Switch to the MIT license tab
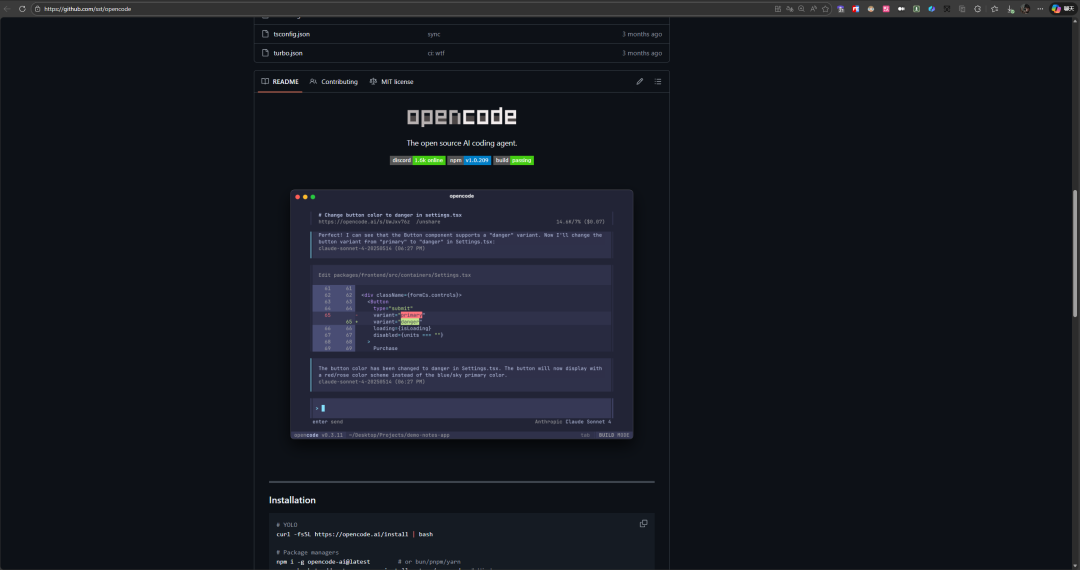This screenshot has width=1080, height=570. tap(391, 81)
